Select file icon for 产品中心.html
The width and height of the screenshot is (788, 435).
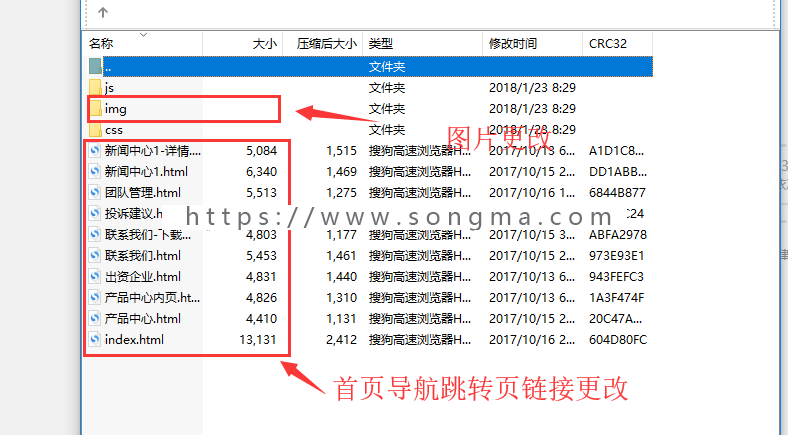click(x=95, y=318)
